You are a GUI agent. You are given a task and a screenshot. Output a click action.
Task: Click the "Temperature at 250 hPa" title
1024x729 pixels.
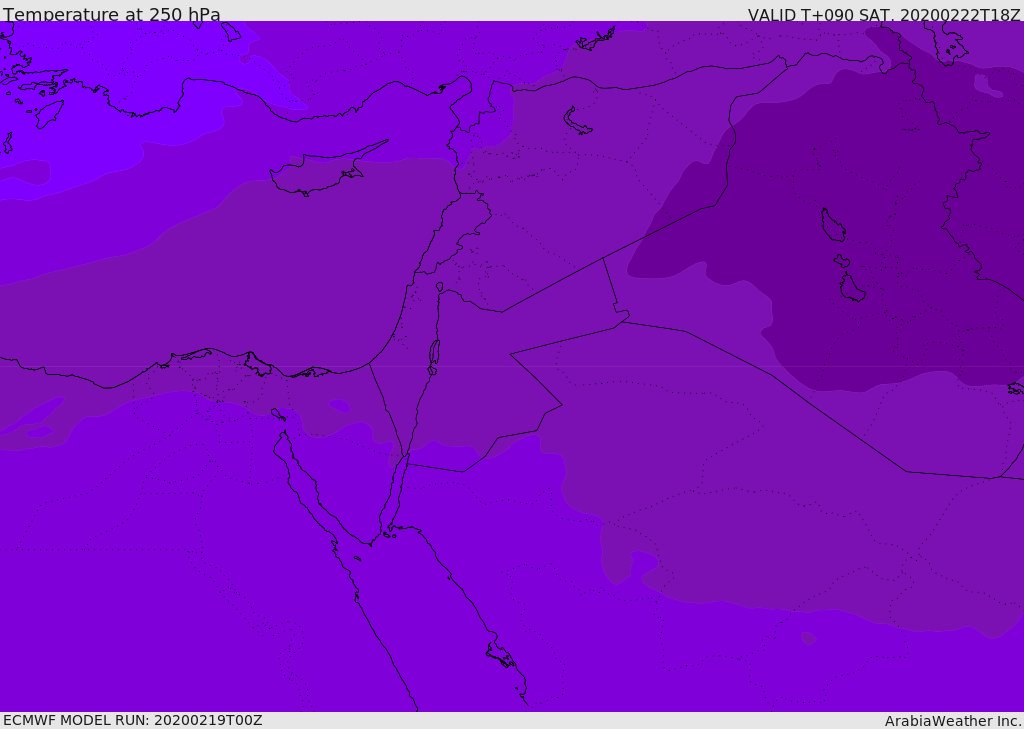(111, 15)
